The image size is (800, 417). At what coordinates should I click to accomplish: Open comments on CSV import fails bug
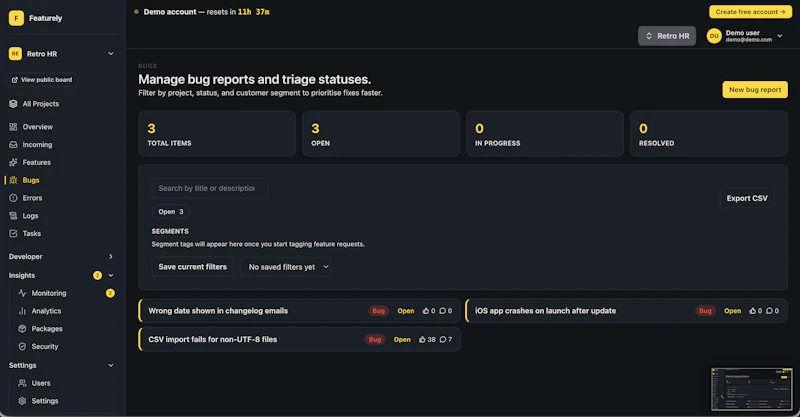[x=443, y=339]
